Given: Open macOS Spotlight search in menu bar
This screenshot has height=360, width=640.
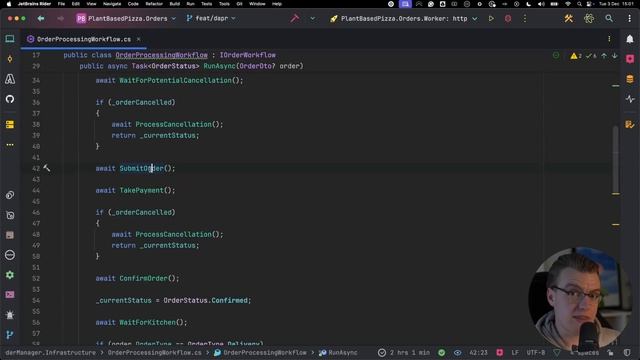Looking at the screenshot, I should 579,4.
